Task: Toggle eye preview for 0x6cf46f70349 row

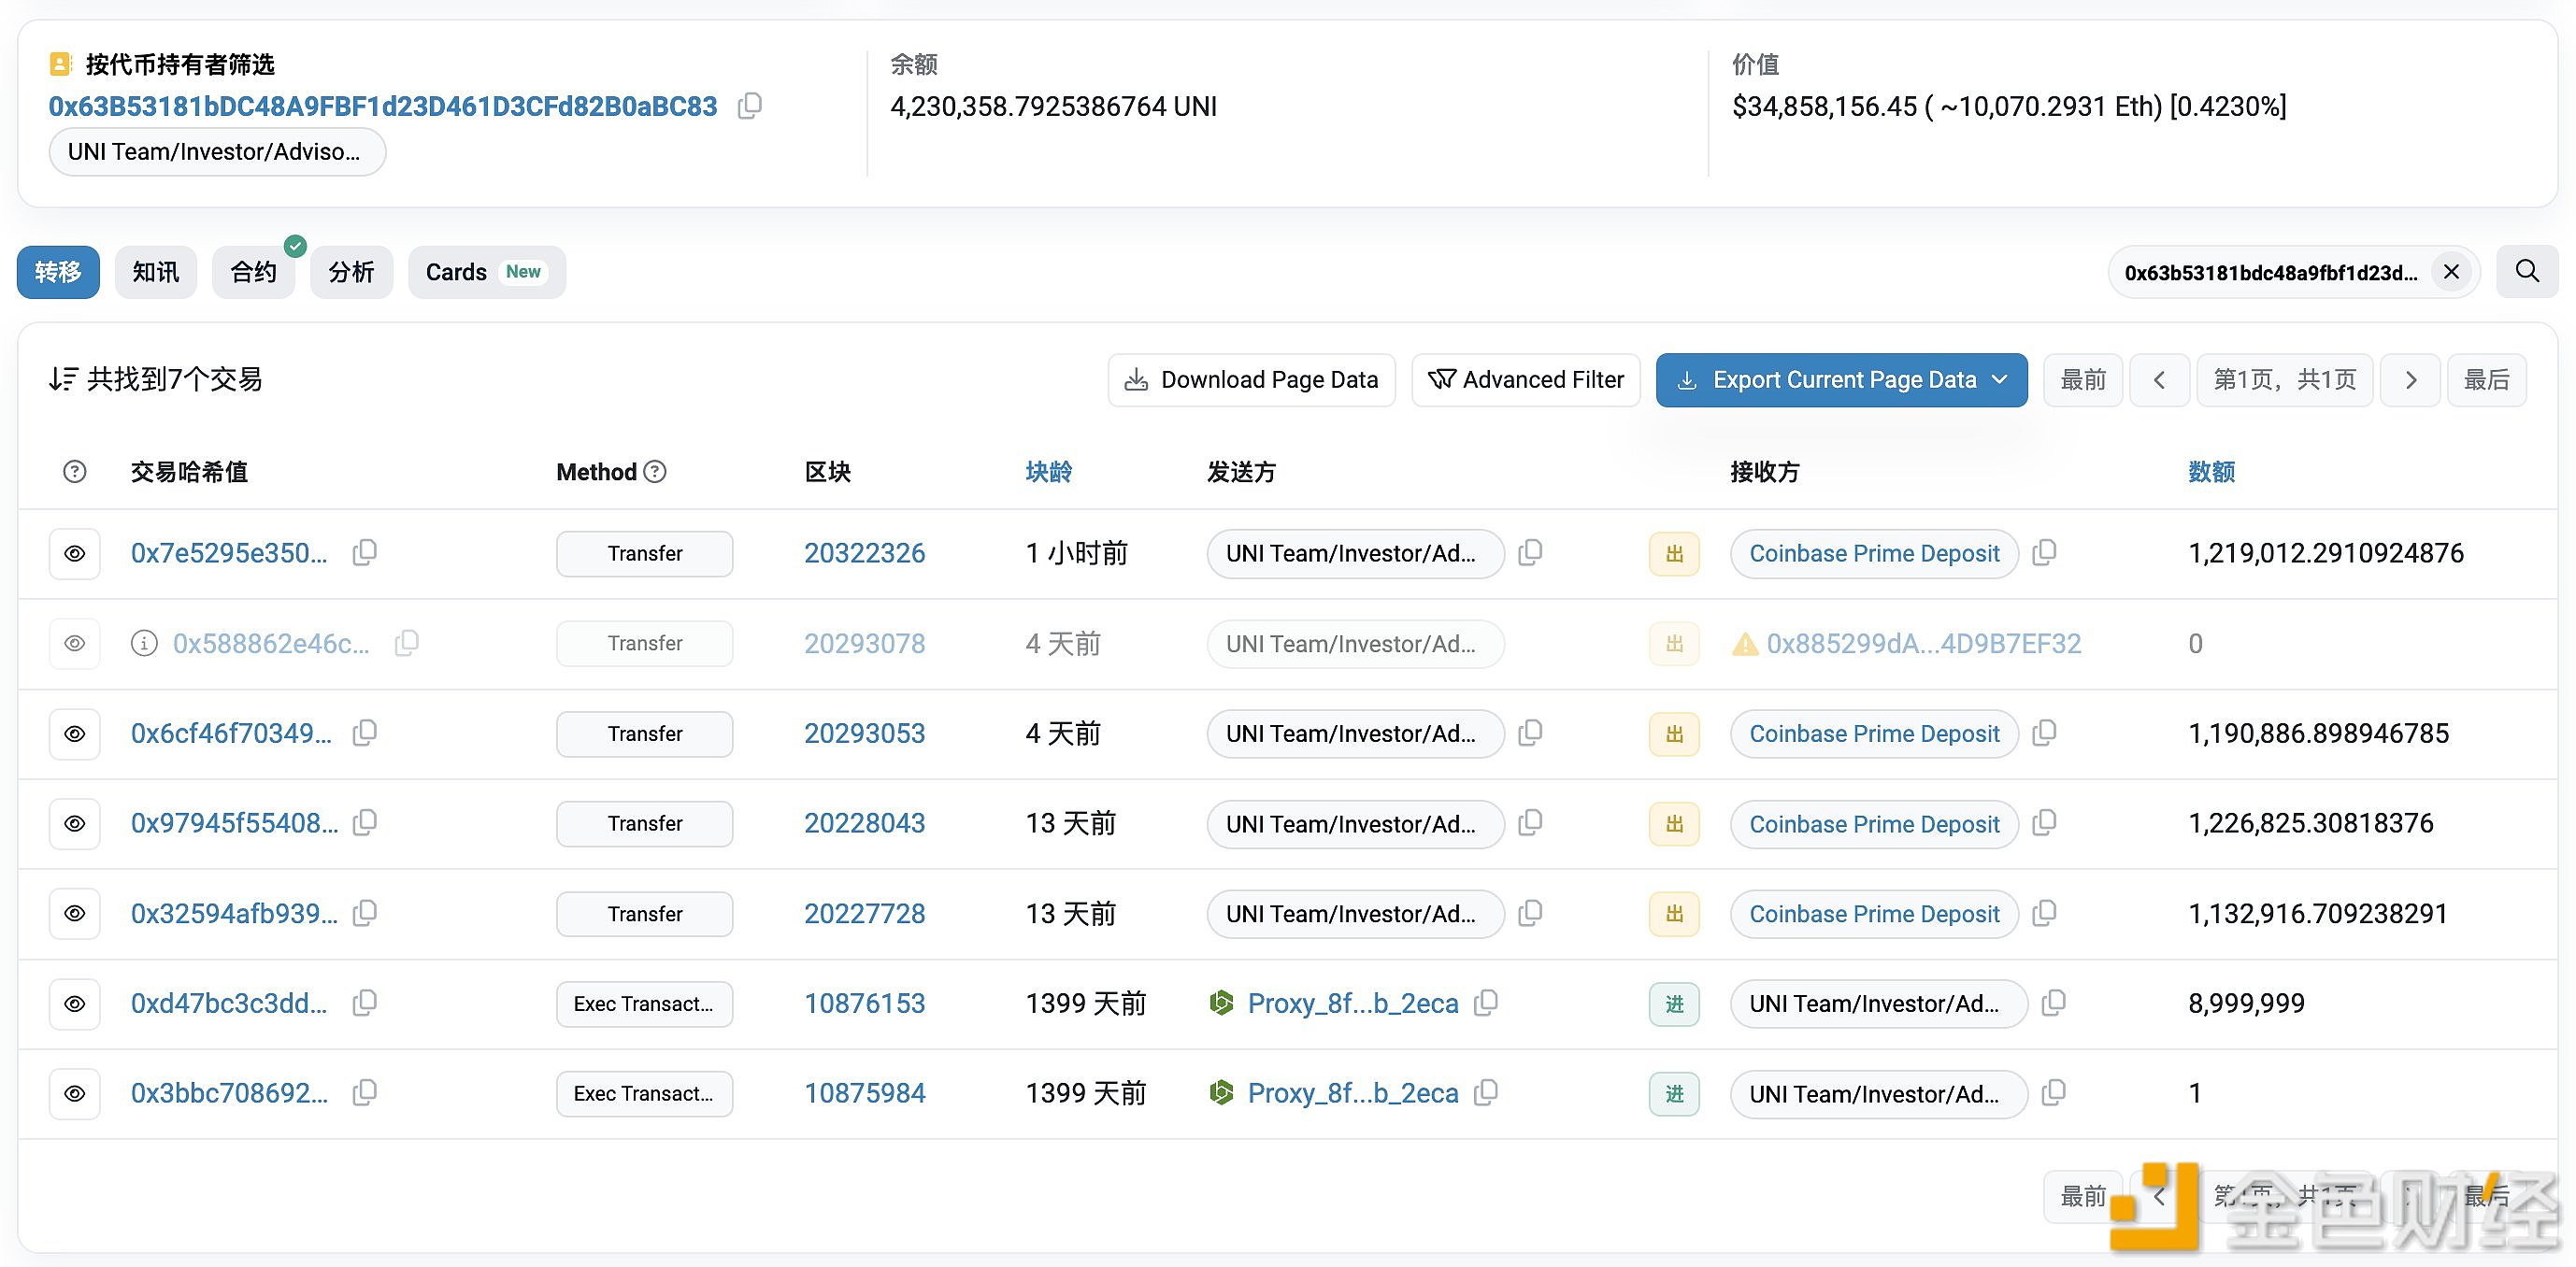Action: pyautogui.click(x=75, y=733)
